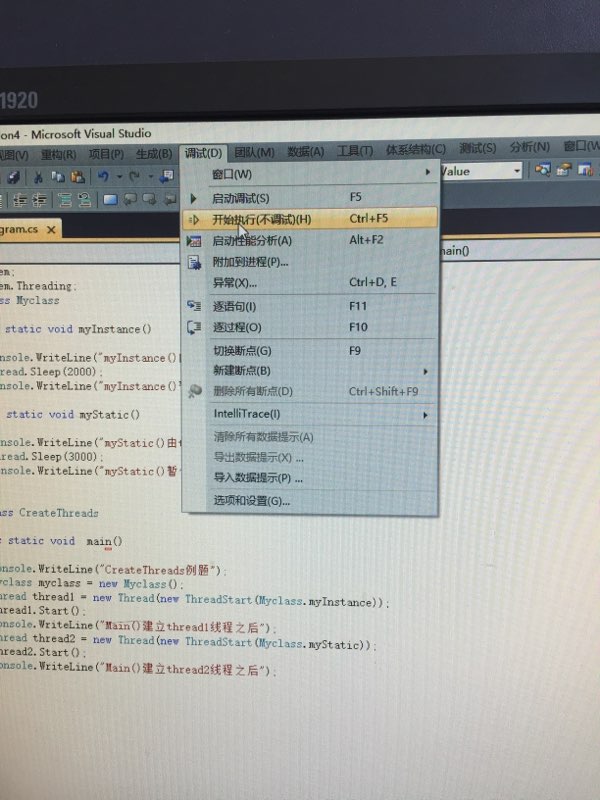Select 逐语句(I) step into entry
The image size is (600, 800).
(x=310, y=306)
